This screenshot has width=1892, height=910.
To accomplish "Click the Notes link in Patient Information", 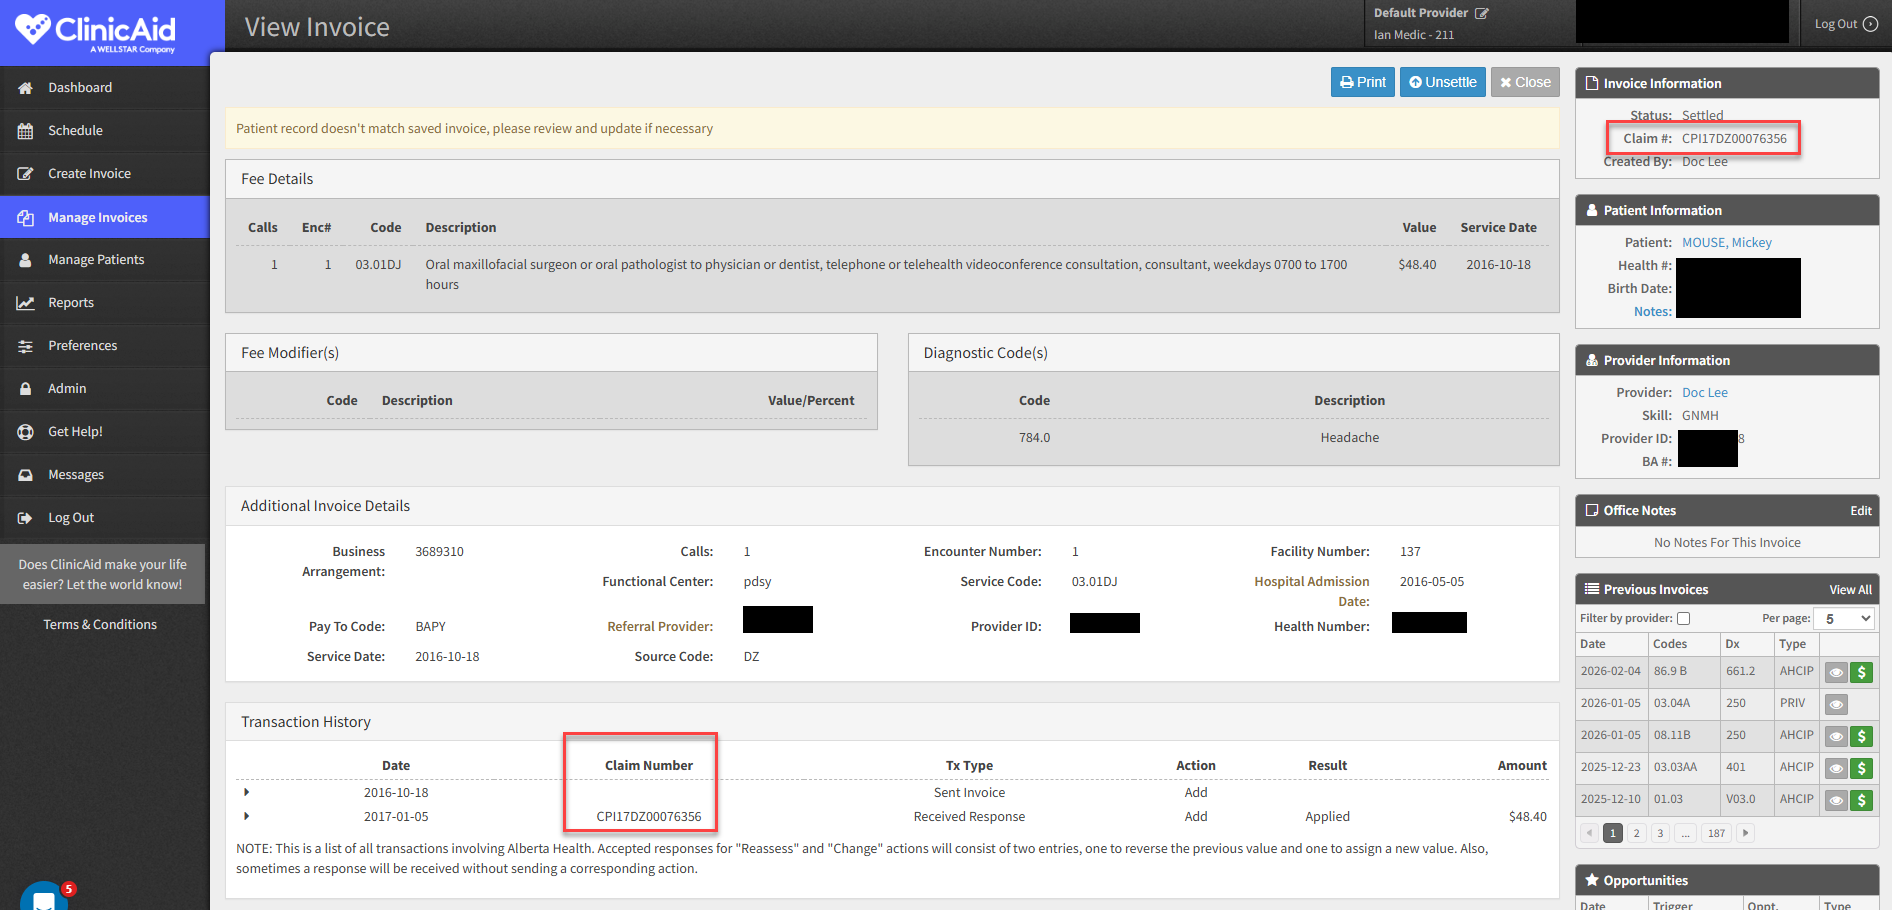I will (1652, 312).
